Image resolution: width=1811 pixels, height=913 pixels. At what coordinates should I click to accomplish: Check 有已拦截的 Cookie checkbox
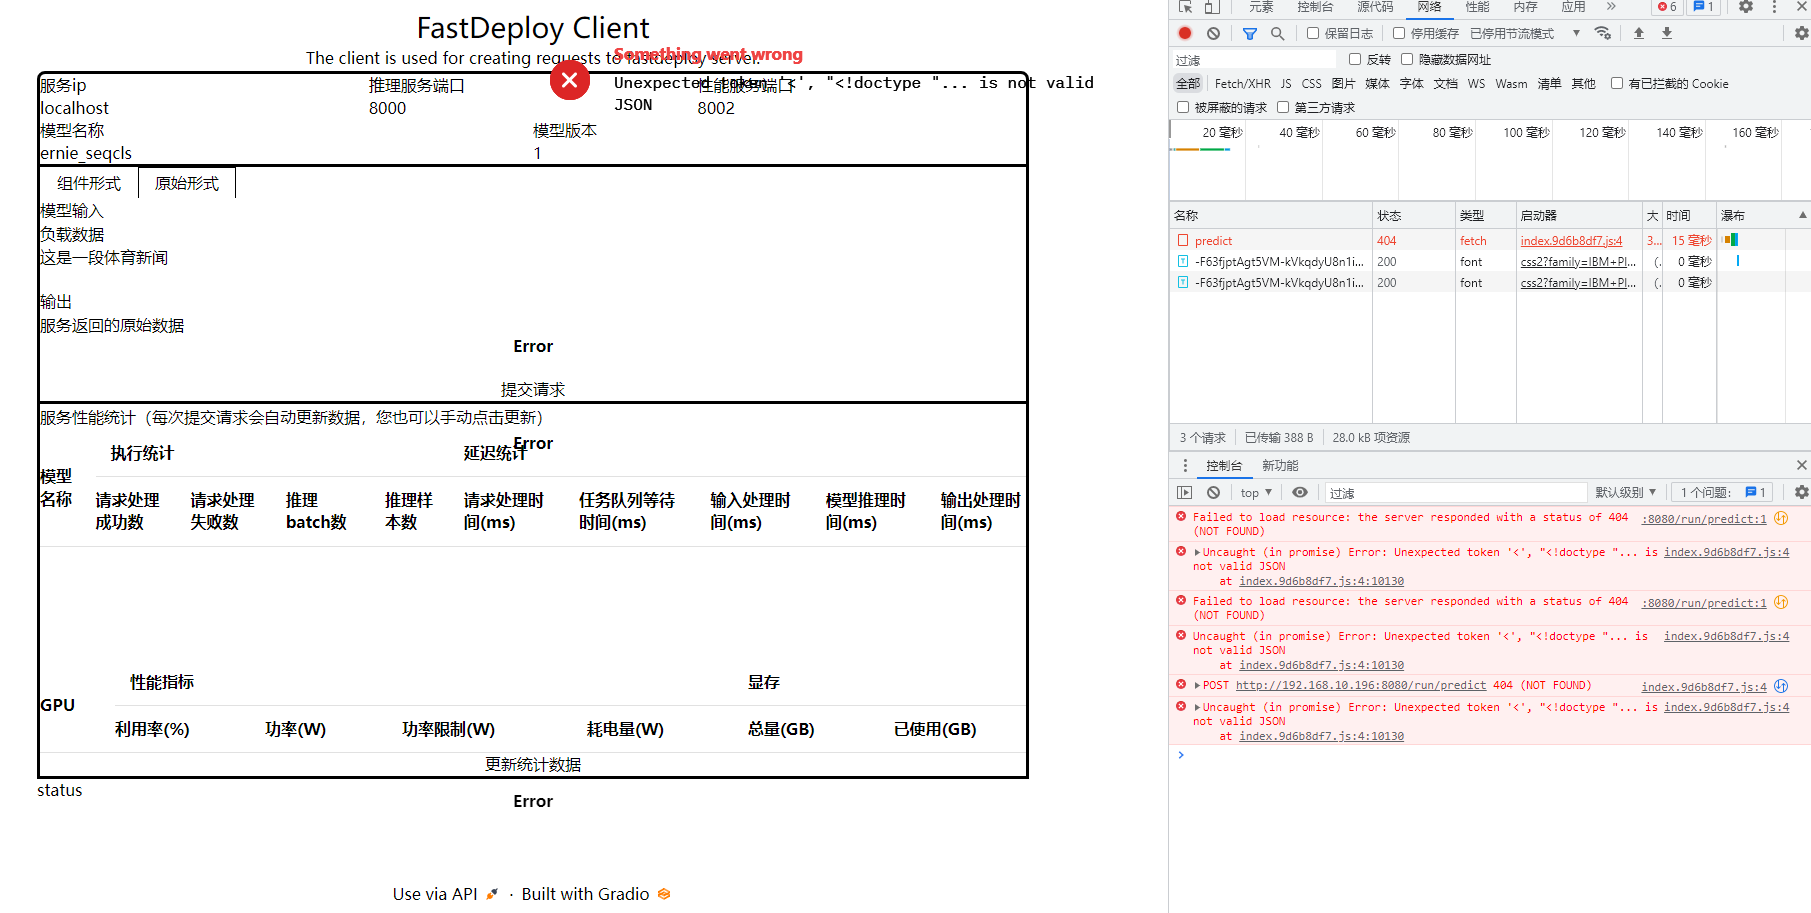[1616, 83]
